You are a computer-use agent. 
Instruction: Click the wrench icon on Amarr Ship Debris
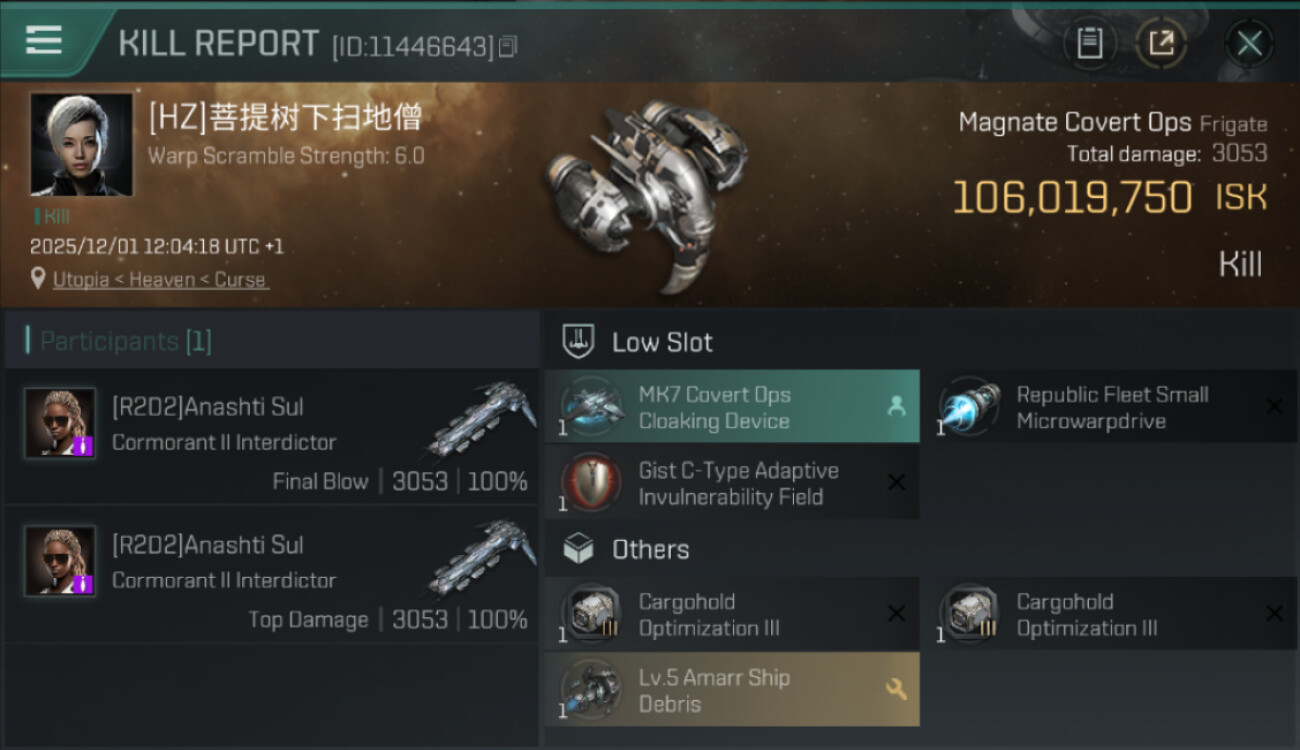coord(895,689)
